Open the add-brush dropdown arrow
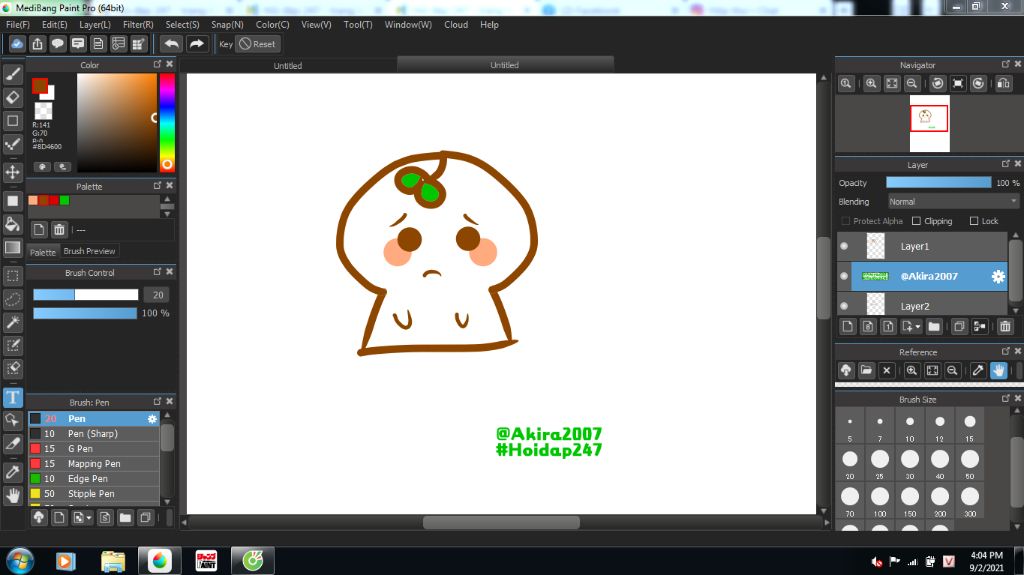1024x575 pixels. [x=89, y=518]
